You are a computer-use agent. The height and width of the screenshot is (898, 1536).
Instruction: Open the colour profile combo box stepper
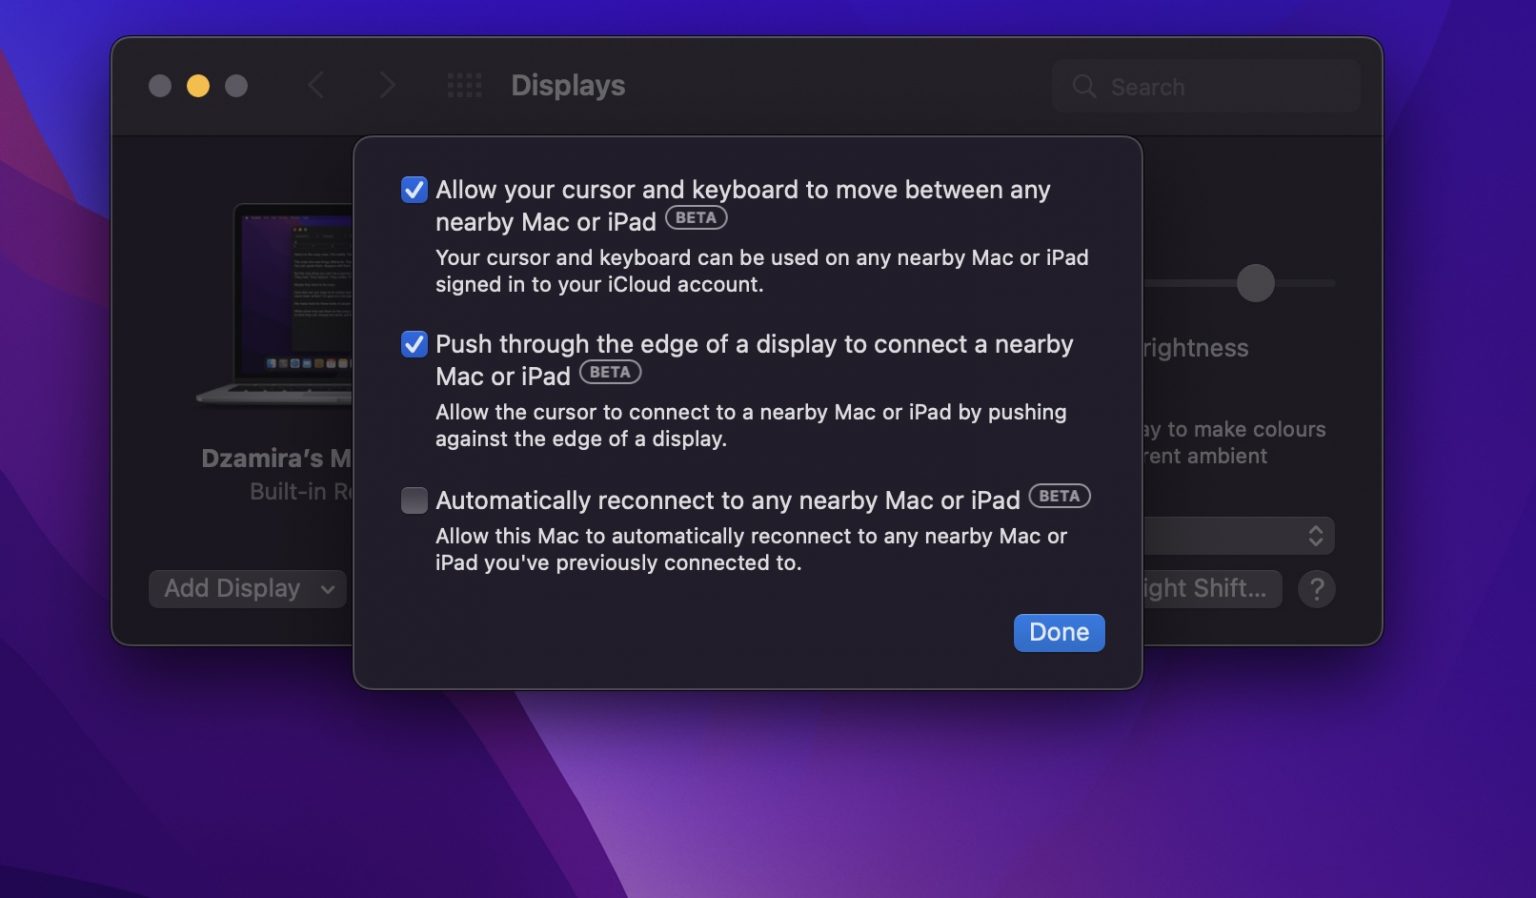[1317, 536]
